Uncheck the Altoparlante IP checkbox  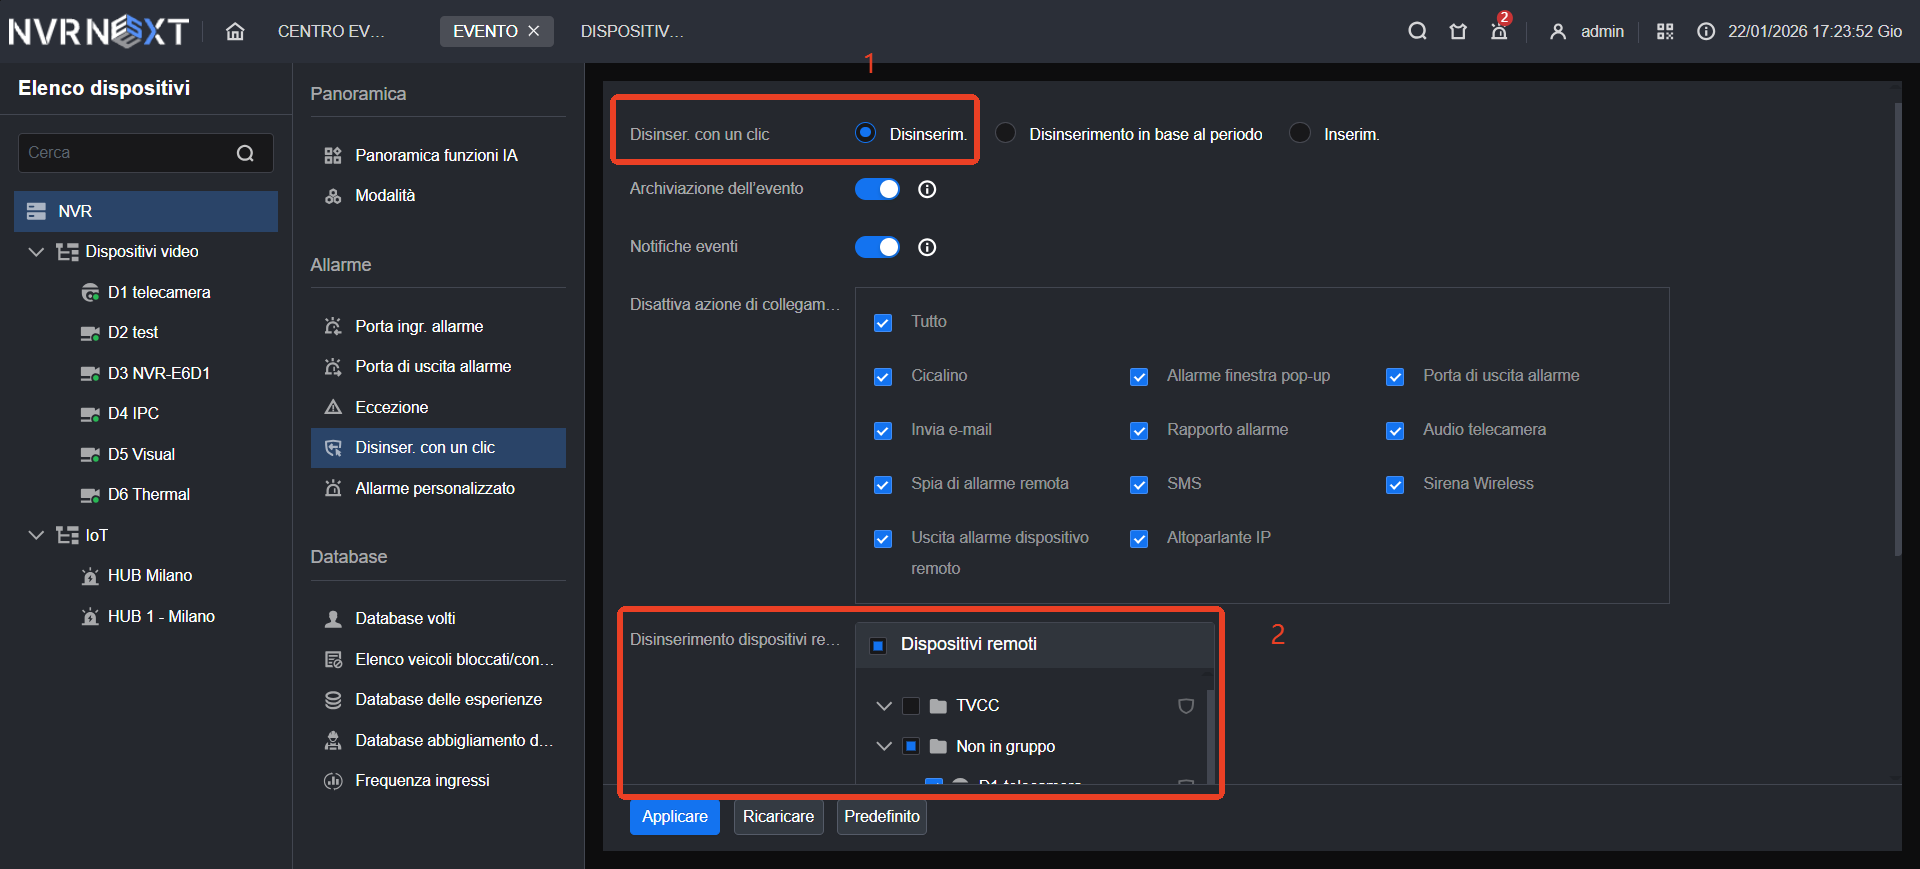1139,539
